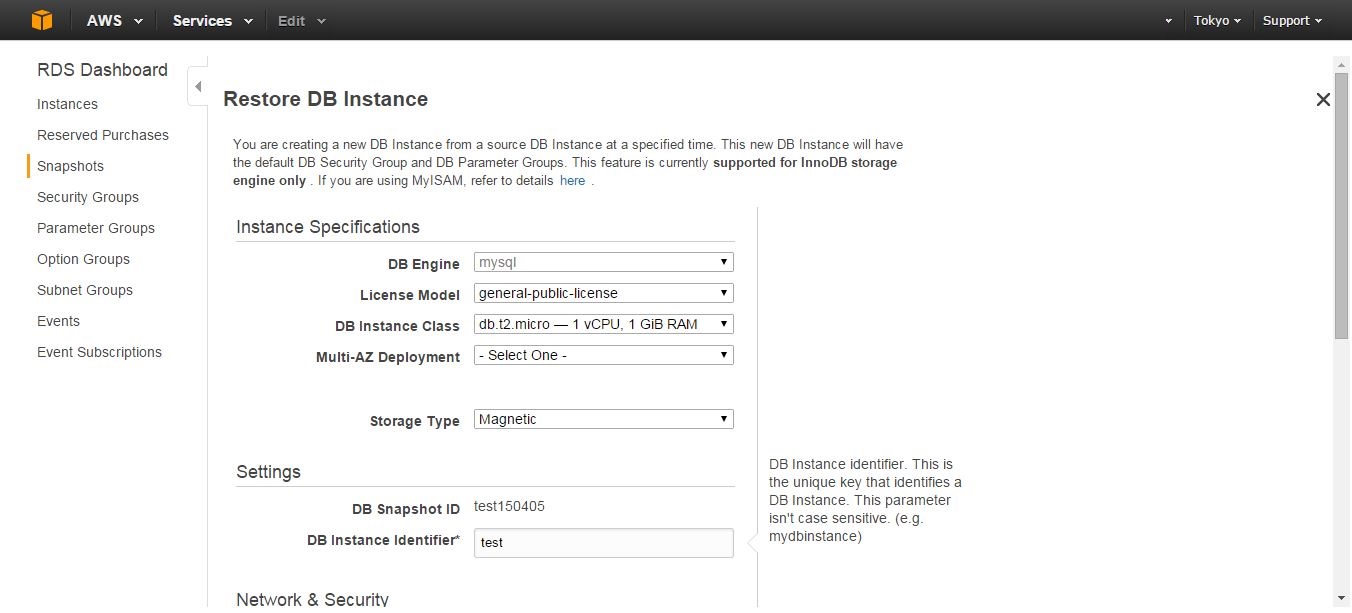Image resolution: width=1352 pixels, height=613 pixels.
Task: Open Subnet Groups in the sidebar
Action: 85,290
